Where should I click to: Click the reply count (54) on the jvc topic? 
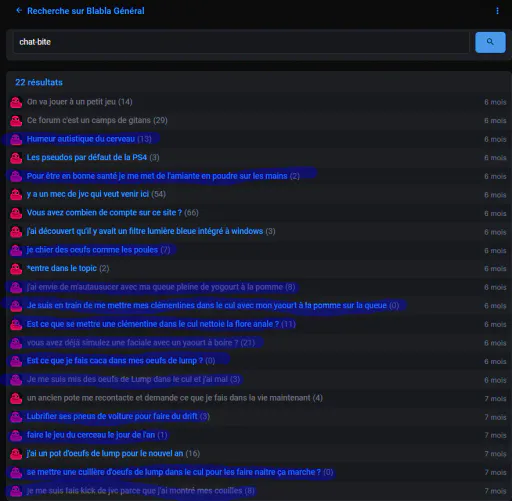(158, 194)
